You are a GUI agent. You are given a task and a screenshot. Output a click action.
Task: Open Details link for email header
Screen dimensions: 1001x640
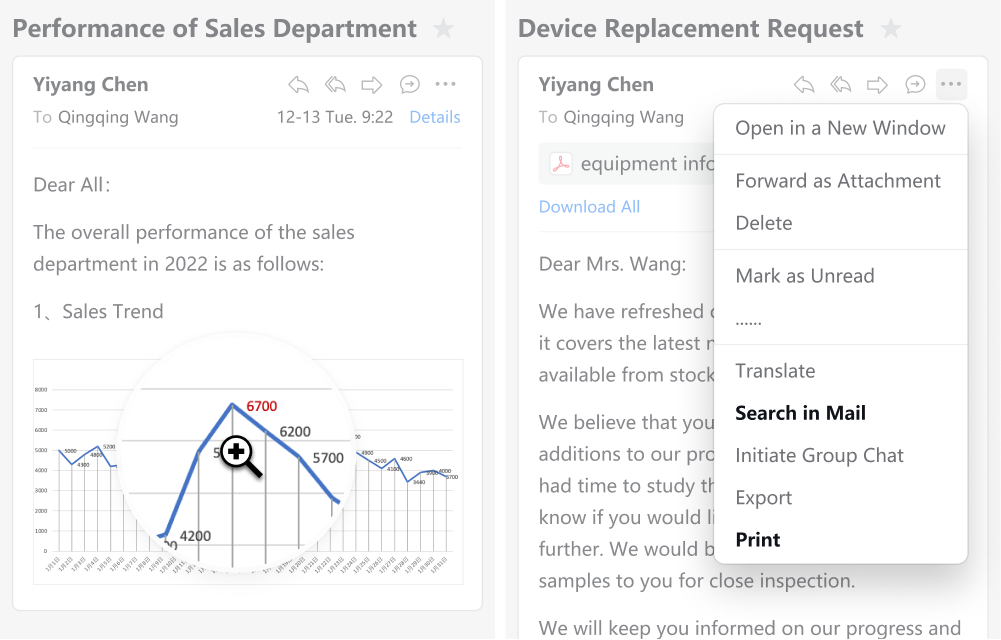pos(435,117)
